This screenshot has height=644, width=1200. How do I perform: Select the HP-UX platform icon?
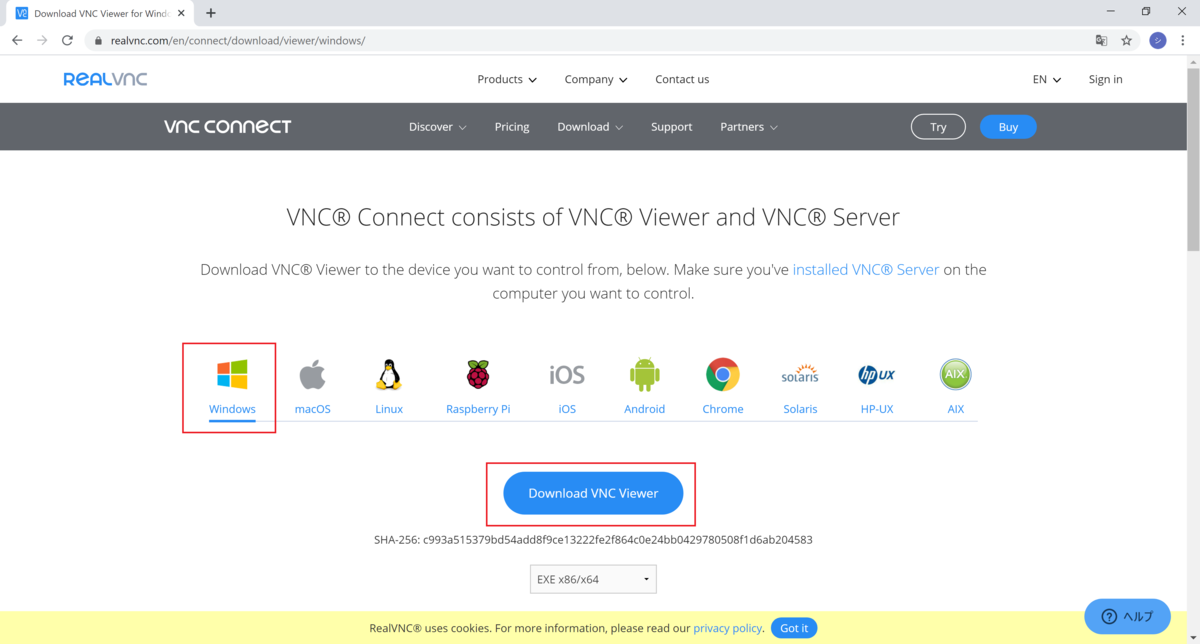point(877,375)
